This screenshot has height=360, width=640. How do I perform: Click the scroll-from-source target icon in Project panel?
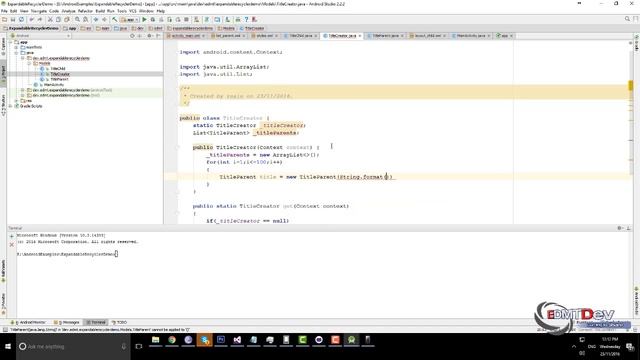click(132, 36)
